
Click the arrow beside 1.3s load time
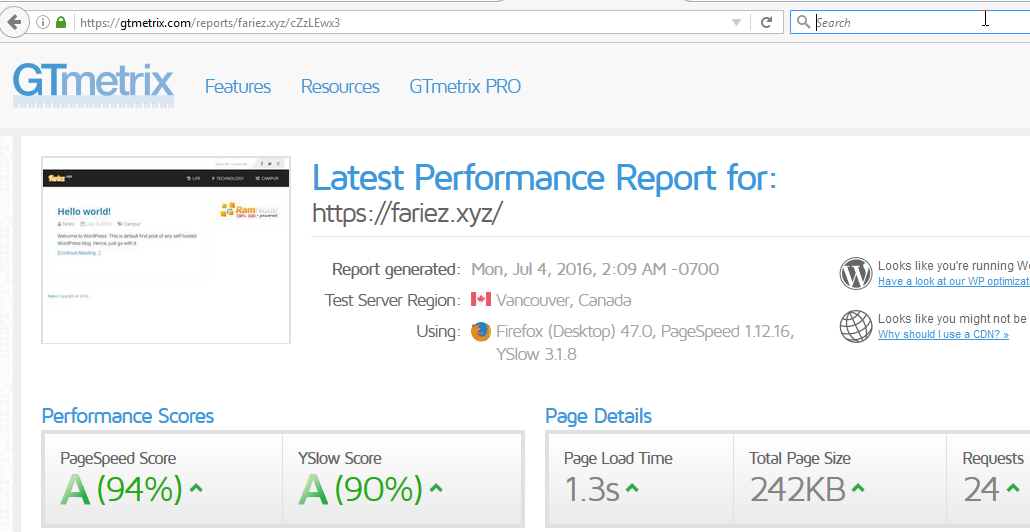(x=631, y=488)
